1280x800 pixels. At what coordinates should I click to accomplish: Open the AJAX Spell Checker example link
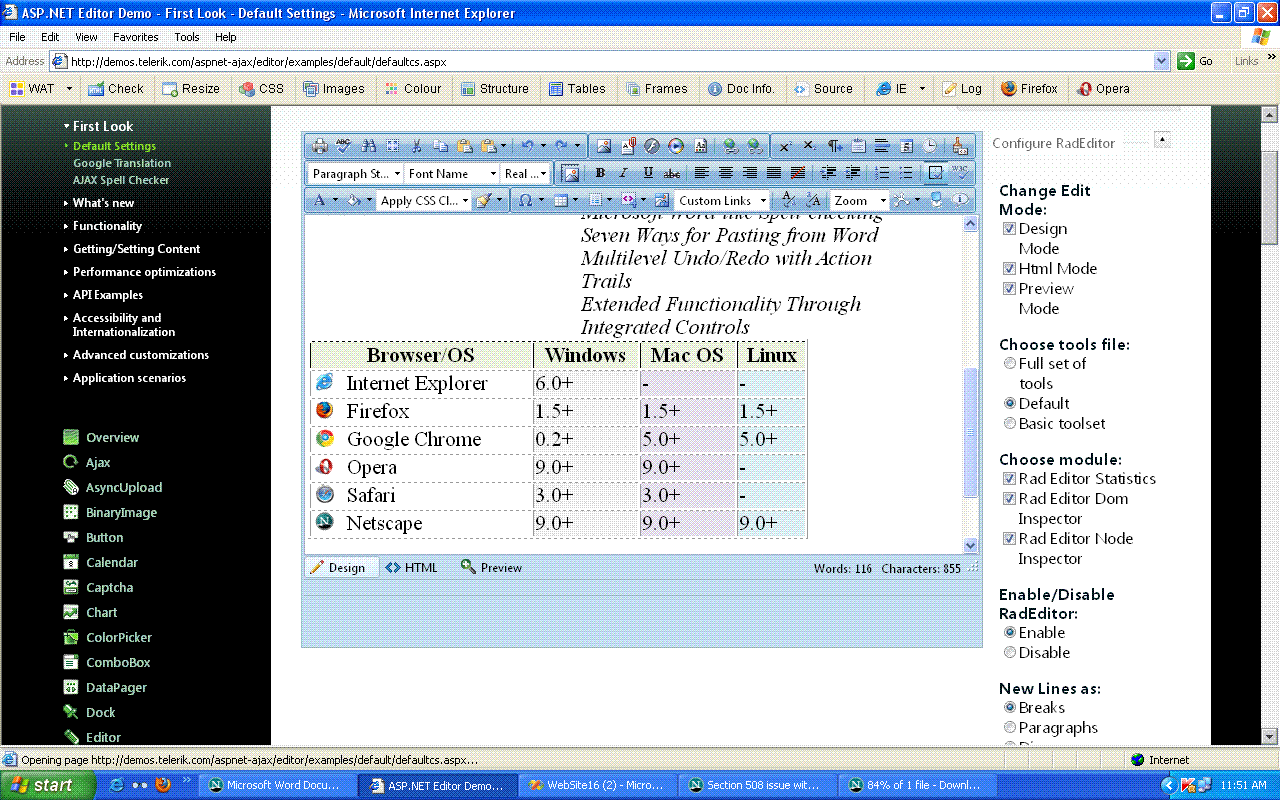pyautogui.click(x=121, y=180)
